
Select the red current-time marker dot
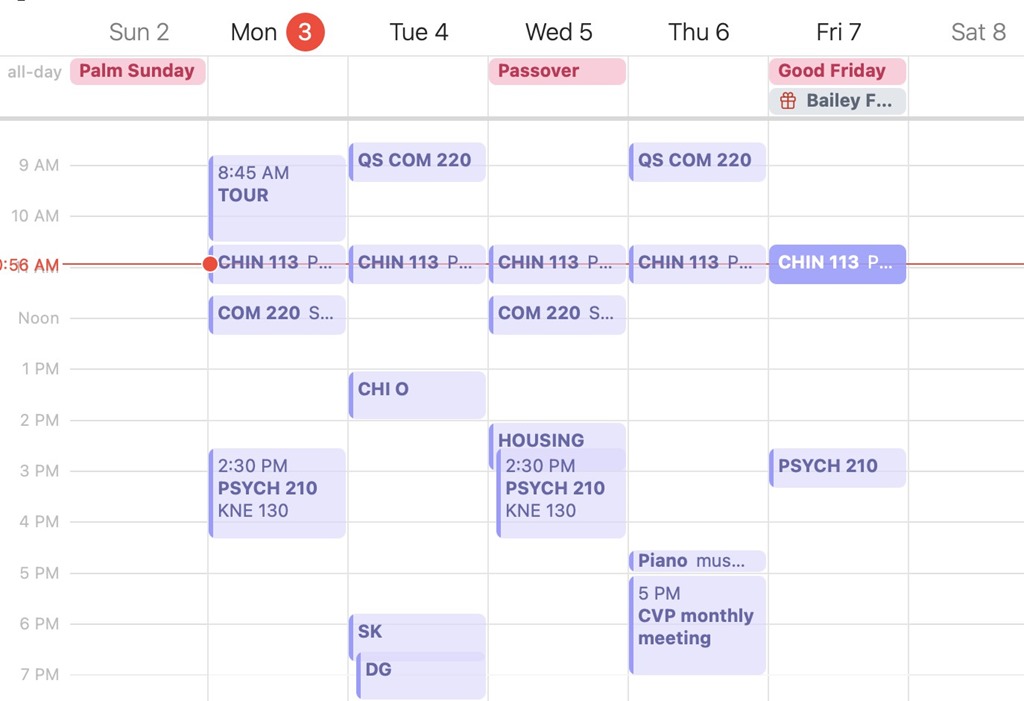[210, 264]
